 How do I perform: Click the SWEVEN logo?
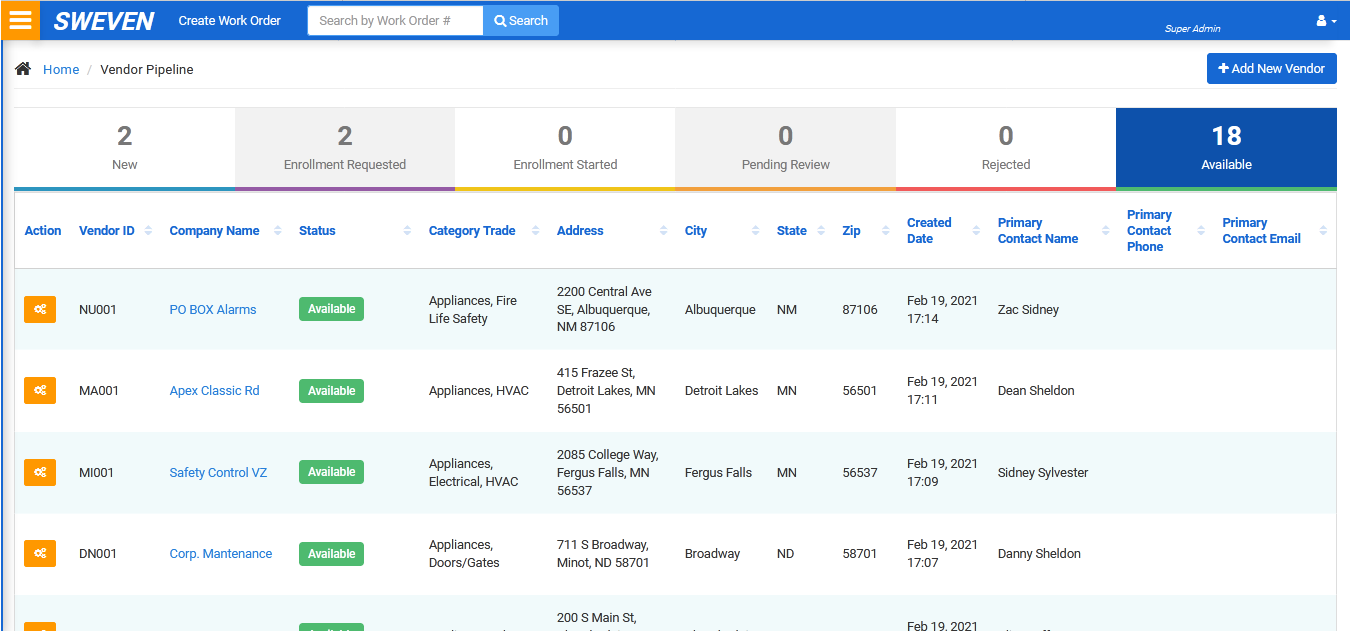point(104,21)
